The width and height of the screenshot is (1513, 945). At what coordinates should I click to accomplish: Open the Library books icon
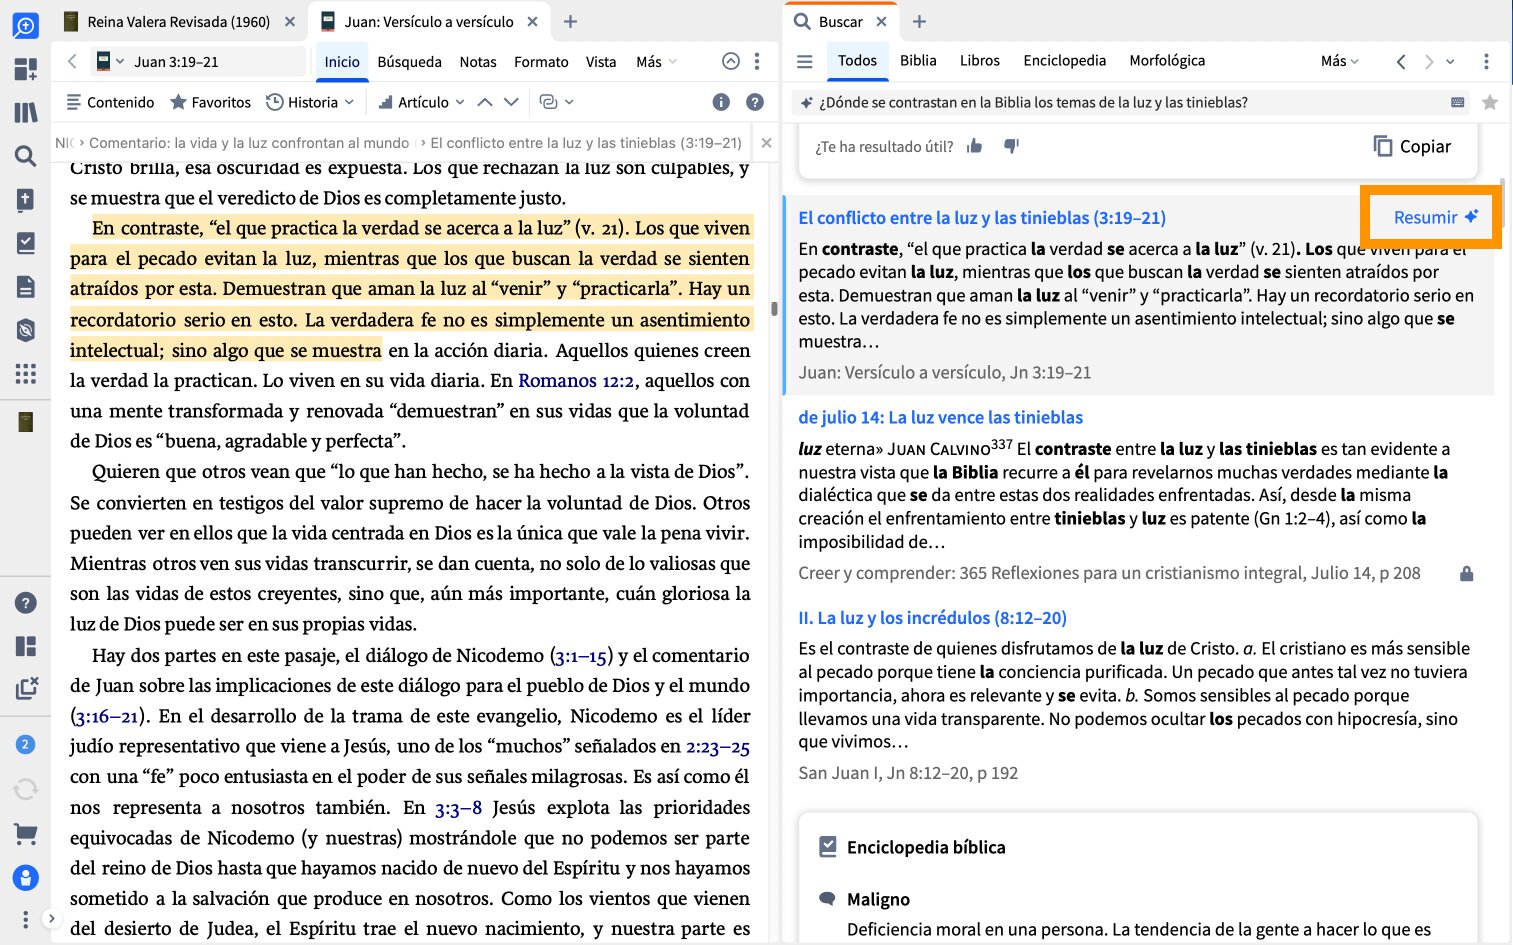[25, 112]
